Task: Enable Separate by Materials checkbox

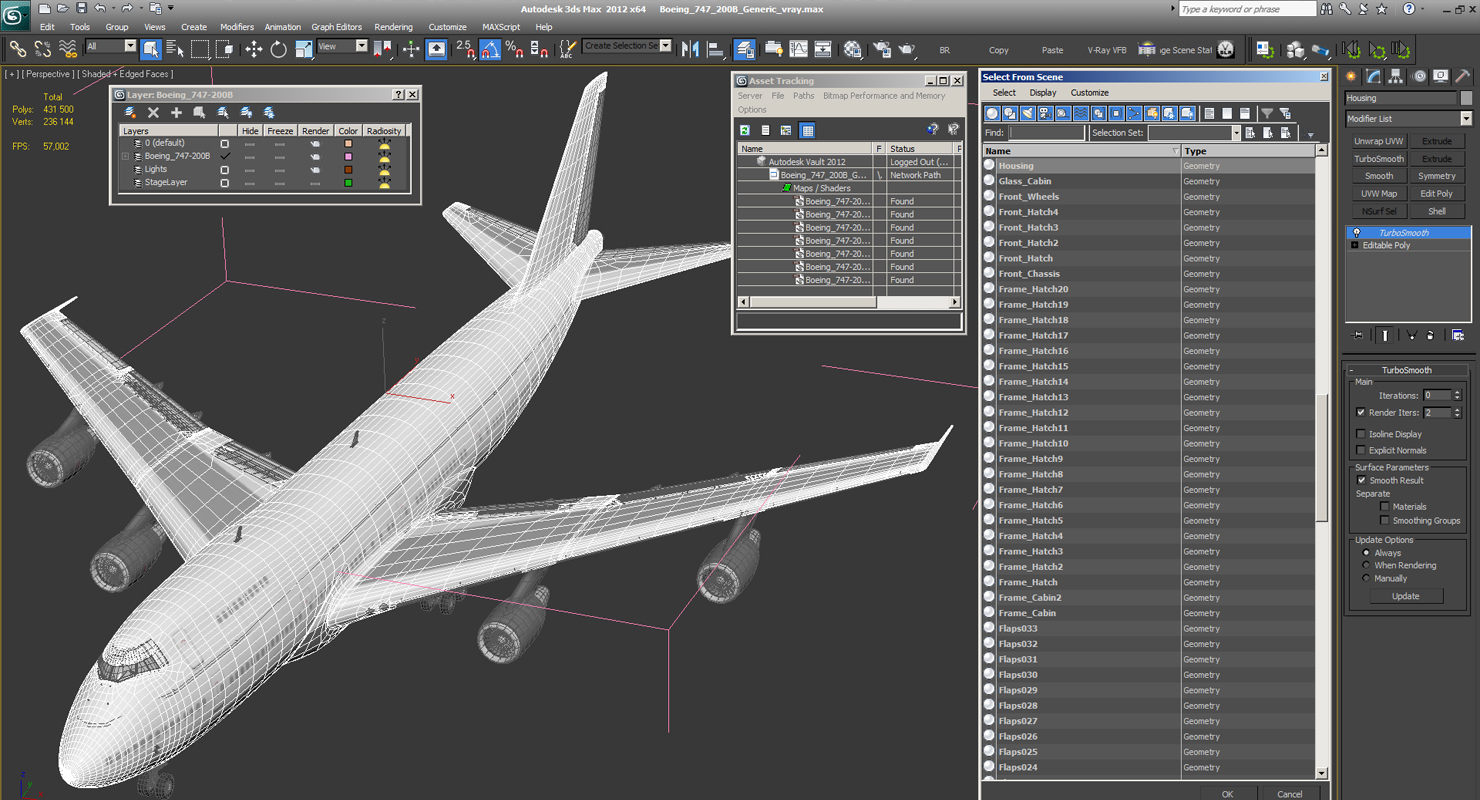Action: (1384, 506)
